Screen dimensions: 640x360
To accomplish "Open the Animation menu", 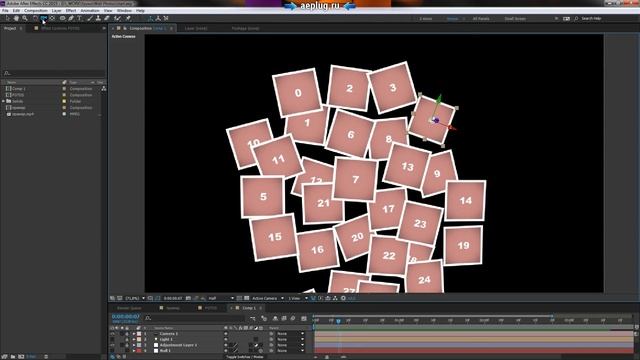I will tap(90, 11).
